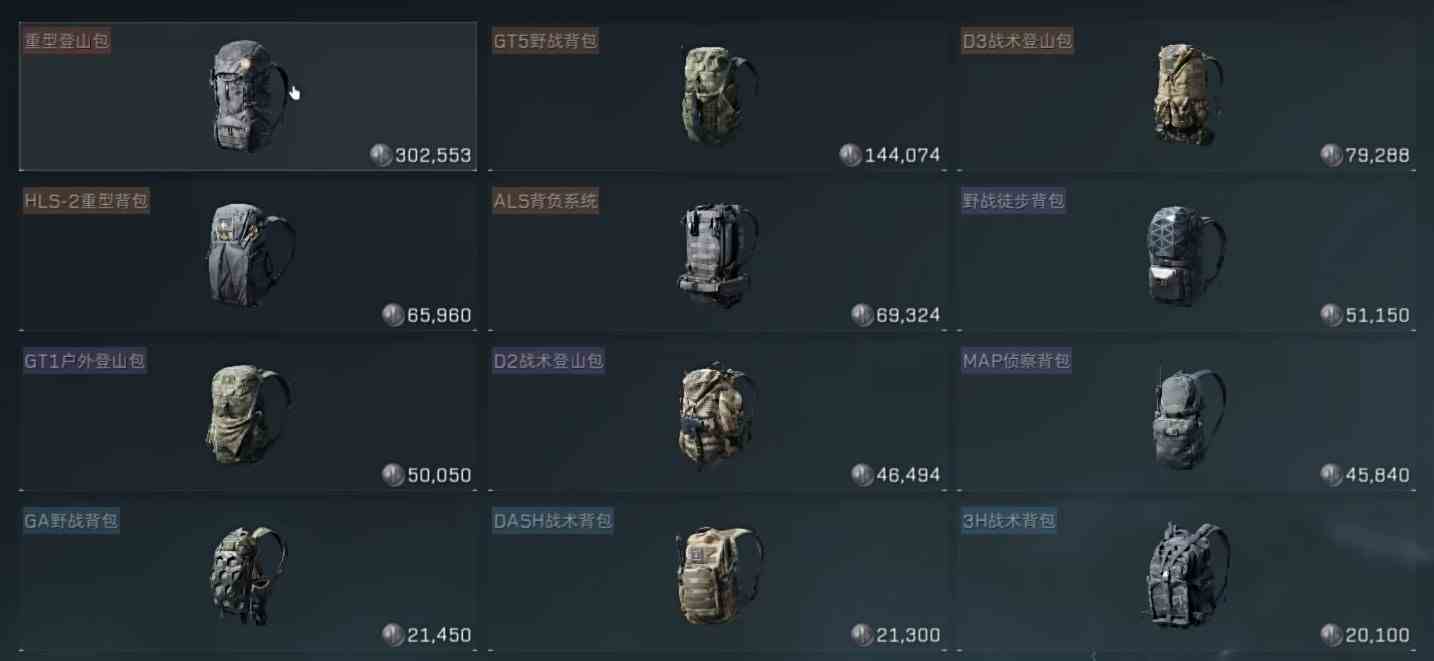Screen dimensions: 1434x661
Task: Click the 重型登山包 name label
Action: click(x=66, y=41)
